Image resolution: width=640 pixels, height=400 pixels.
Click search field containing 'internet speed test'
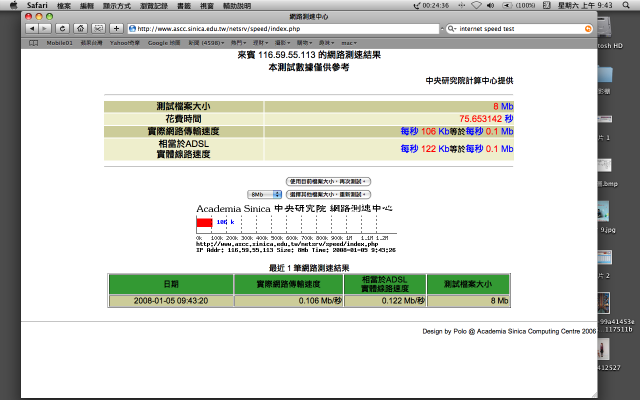click(x=519, y=29)
